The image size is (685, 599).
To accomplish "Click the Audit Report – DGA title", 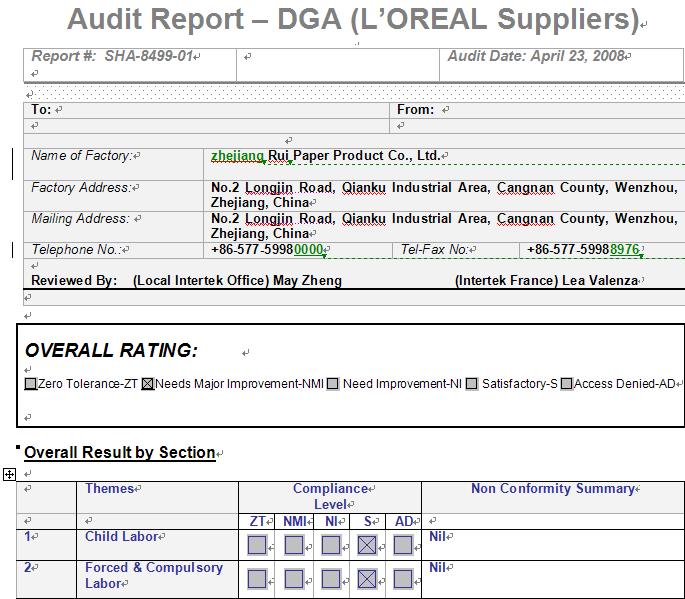I will point(354,19).
